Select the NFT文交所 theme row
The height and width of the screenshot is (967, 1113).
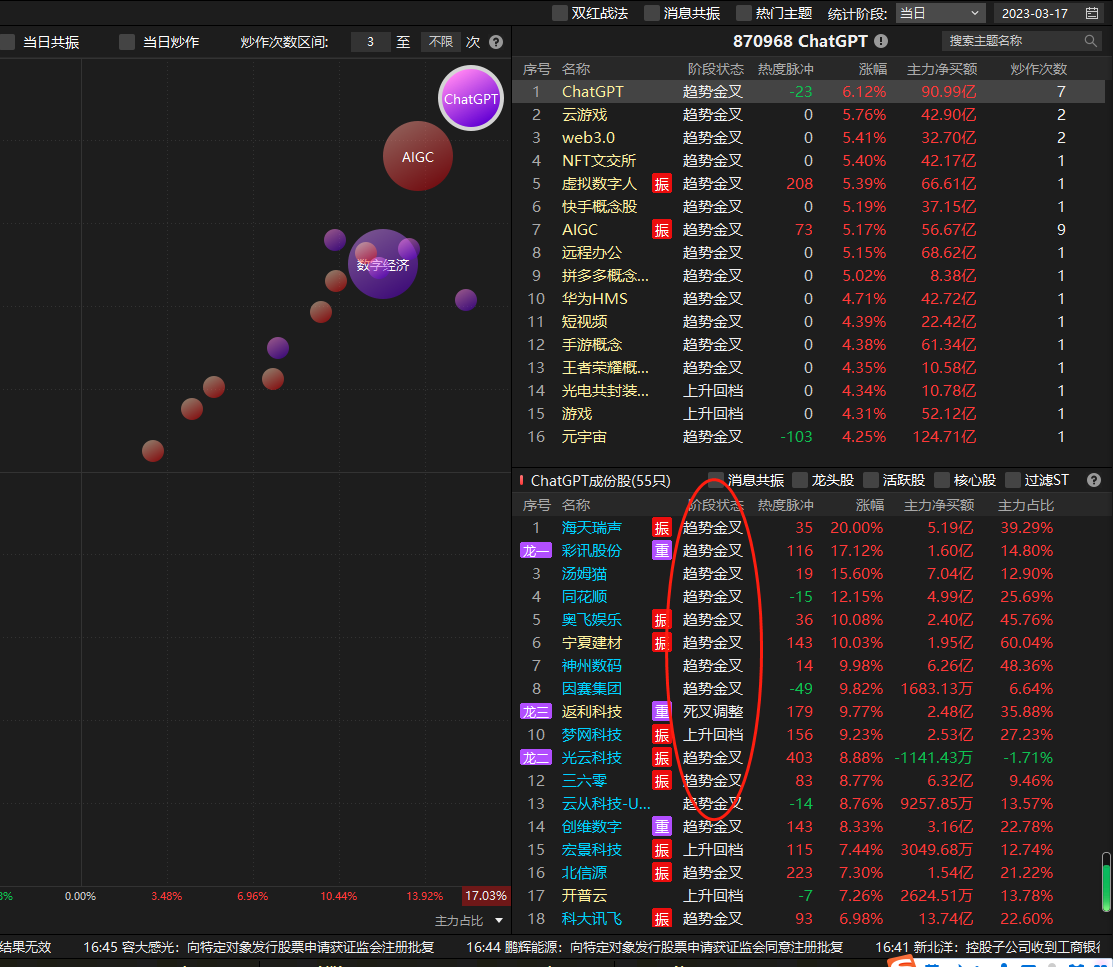(808, 161)
